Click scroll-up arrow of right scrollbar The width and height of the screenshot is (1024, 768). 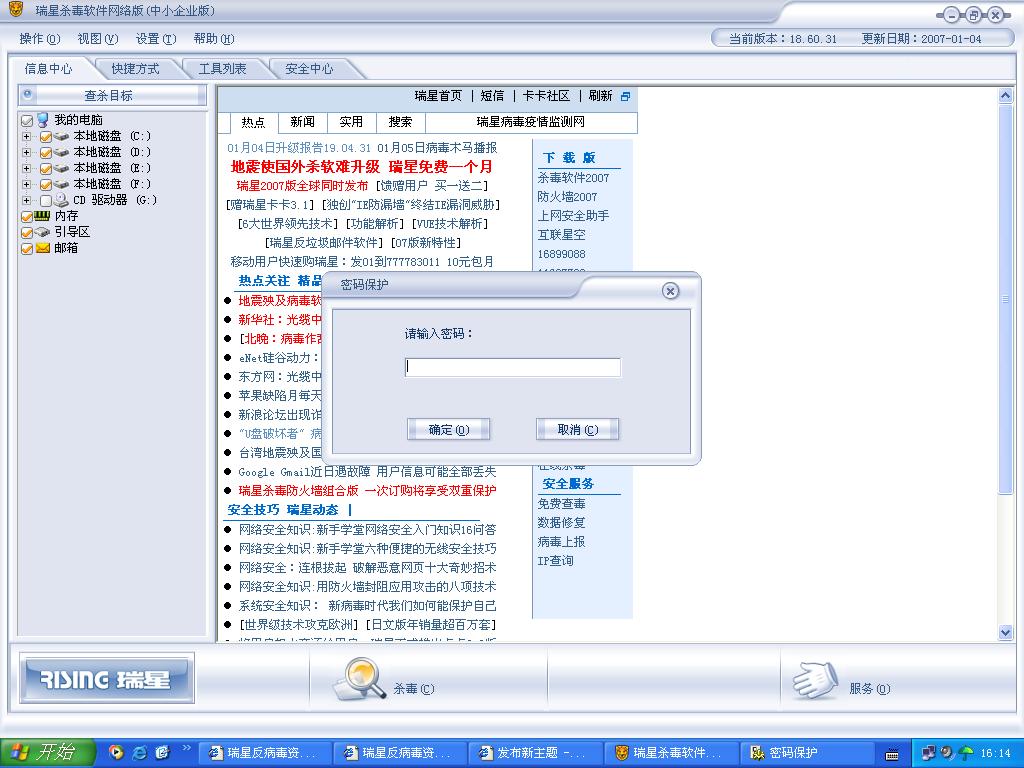1005,96
